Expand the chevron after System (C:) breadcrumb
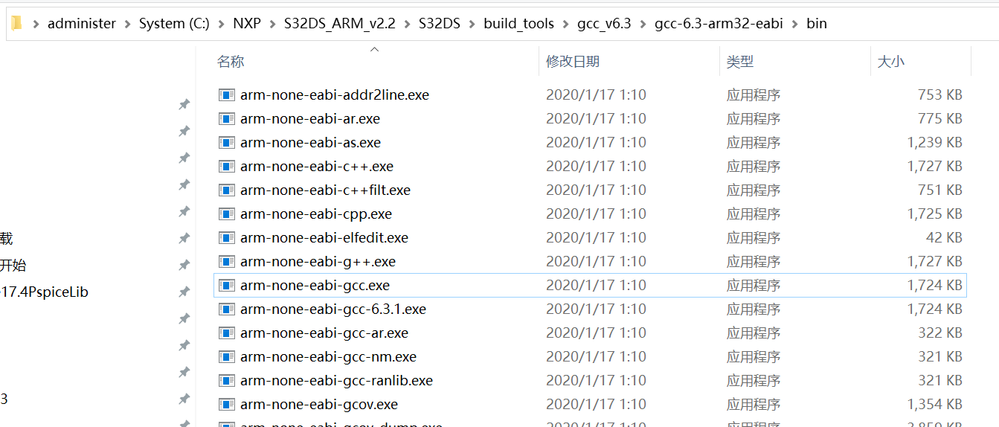 [221, 23]
